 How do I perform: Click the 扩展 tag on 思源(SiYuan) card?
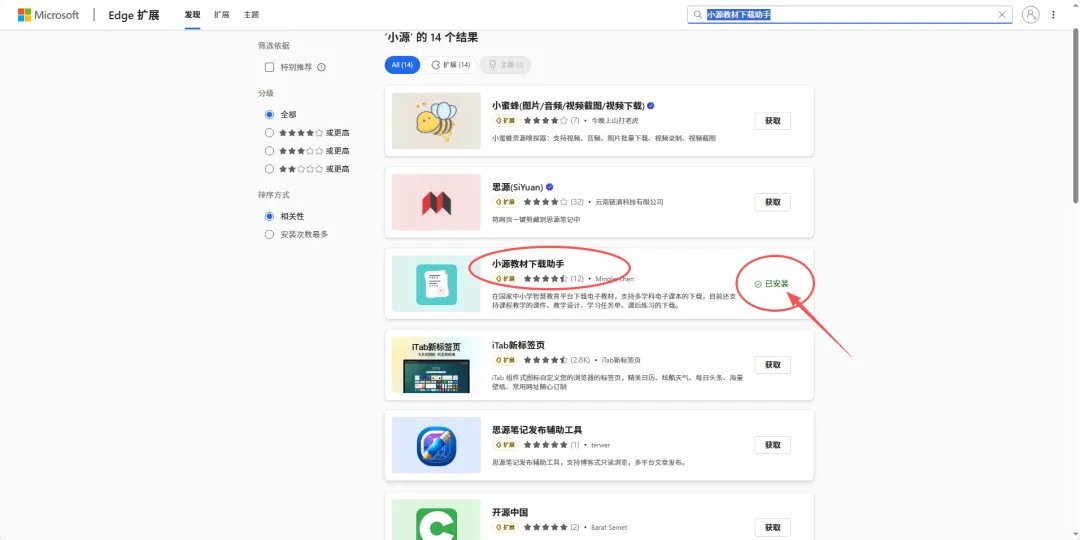[506, 202]
